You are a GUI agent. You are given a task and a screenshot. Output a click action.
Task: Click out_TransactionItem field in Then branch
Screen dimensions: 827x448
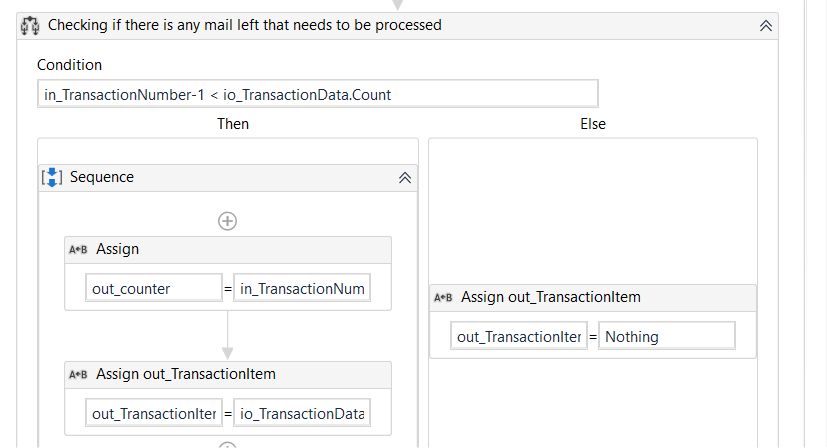tap(154, 413)
